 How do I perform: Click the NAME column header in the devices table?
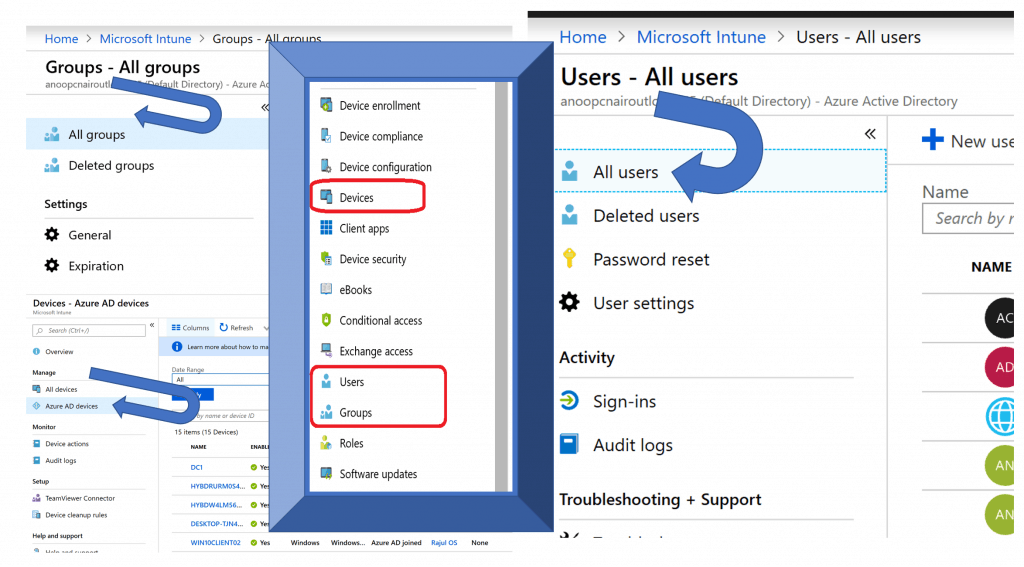[x=199, y=447]
